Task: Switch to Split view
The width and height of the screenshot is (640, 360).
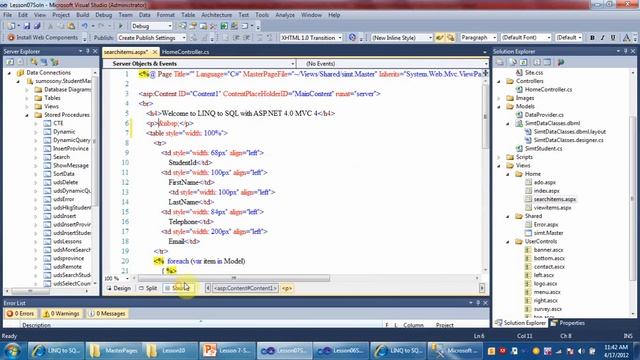Action: (148, 288)
